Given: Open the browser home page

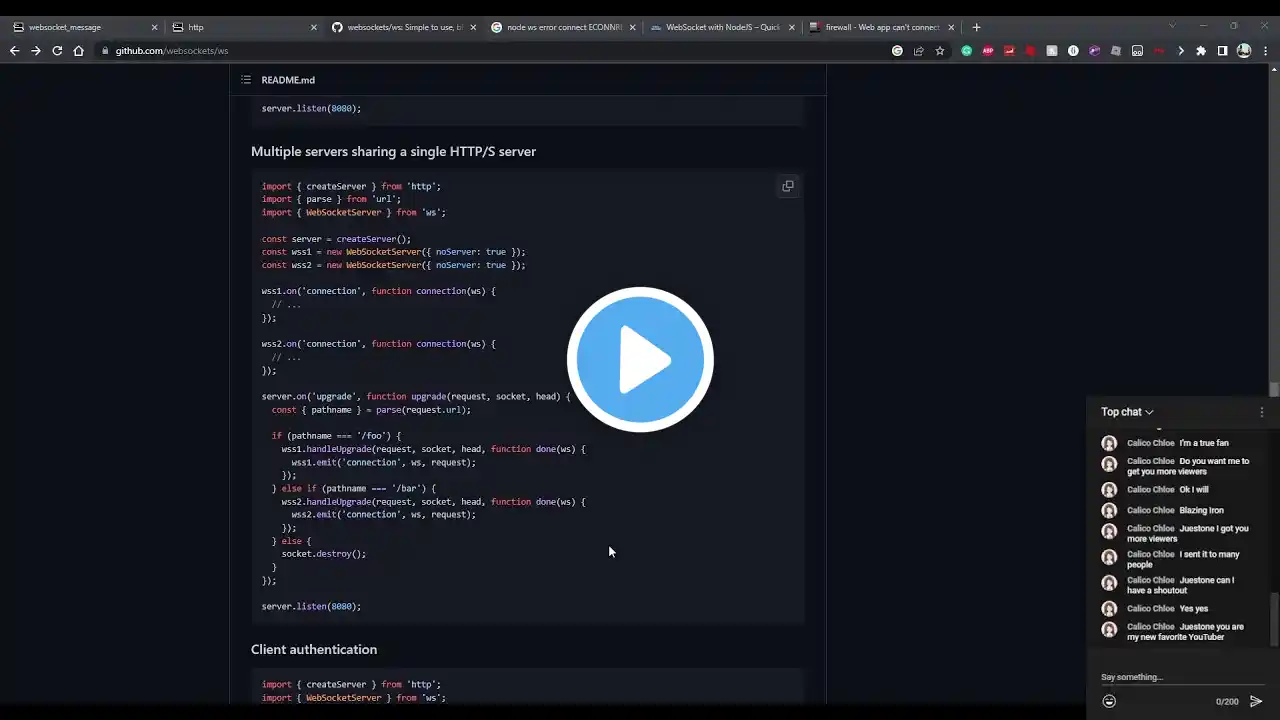Looking at the screenshot, I should (78, 51).
